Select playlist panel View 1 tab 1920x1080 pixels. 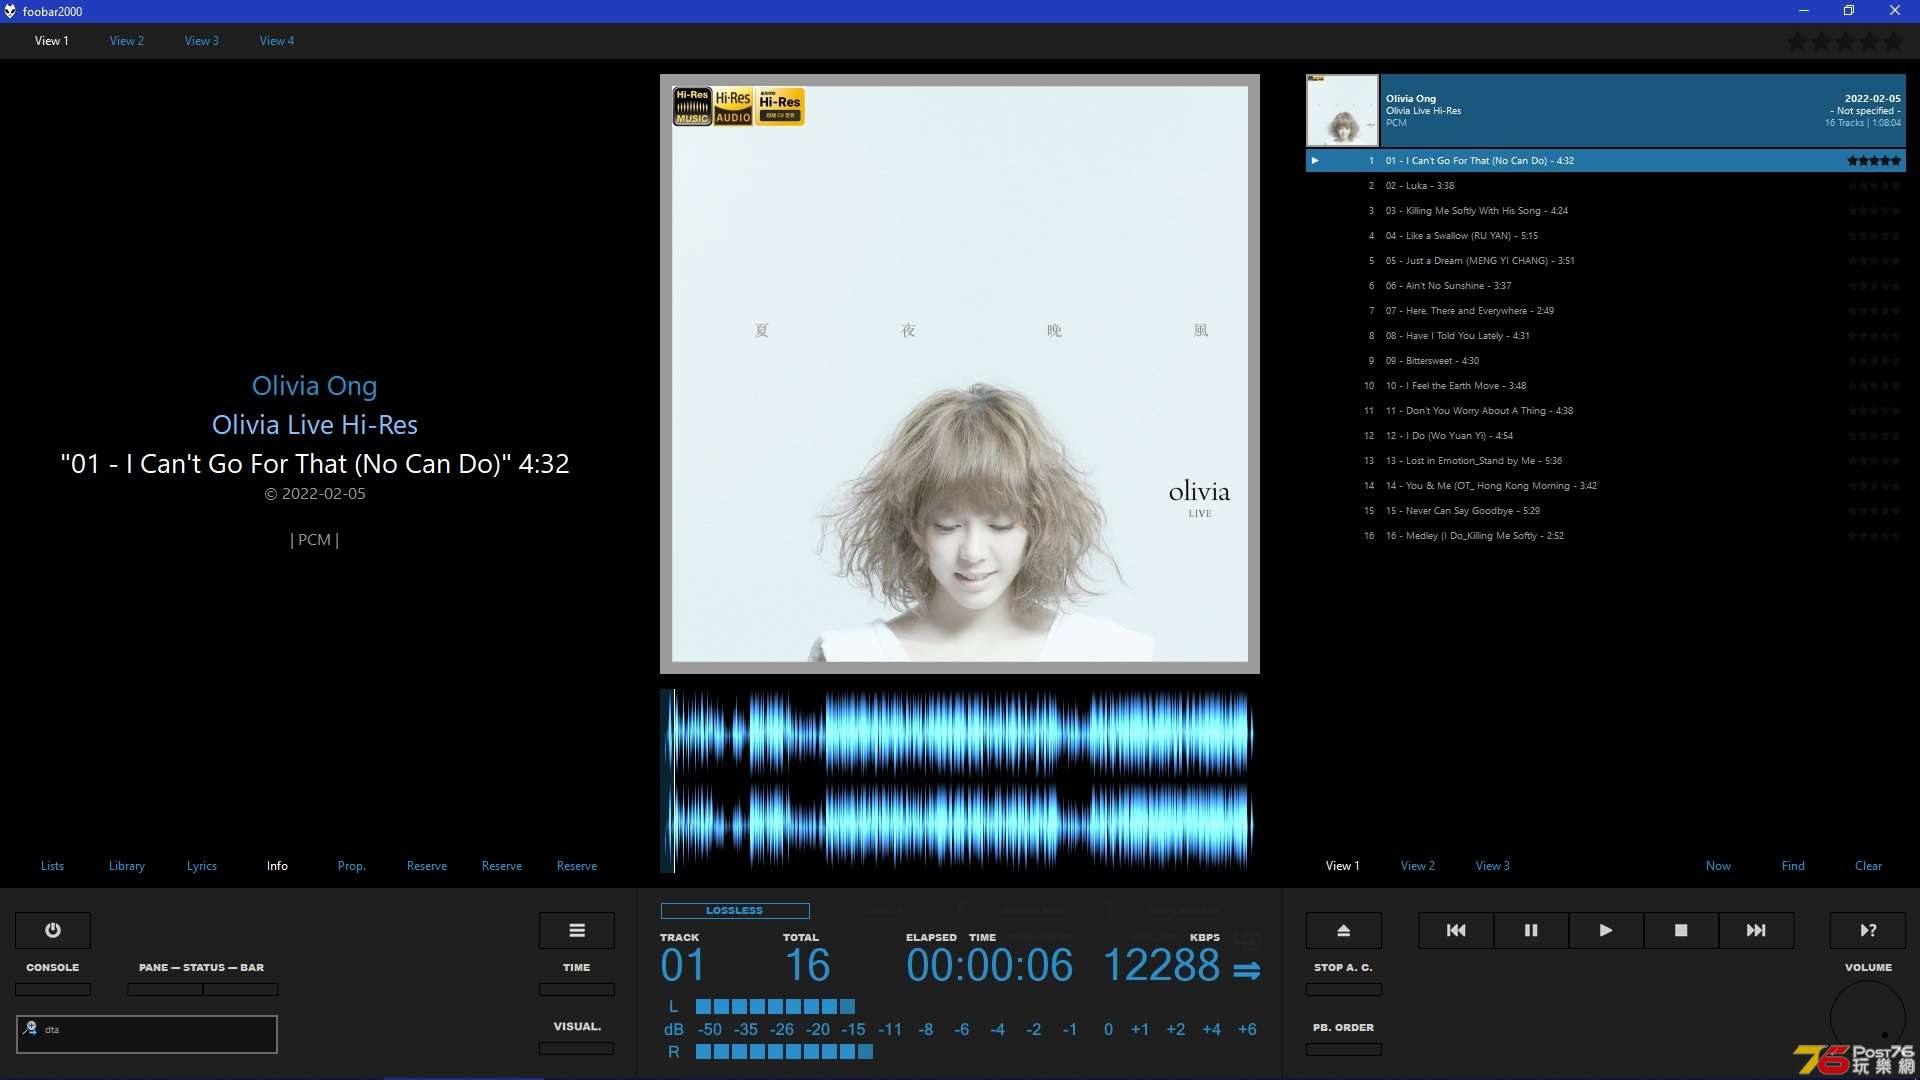click(1343, 866)
